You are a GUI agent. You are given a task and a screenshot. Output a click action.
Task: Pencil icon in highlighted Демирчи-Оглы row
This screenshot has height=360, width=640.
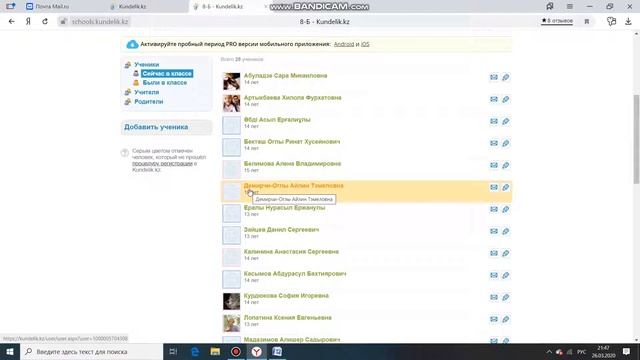coord(505,187)
